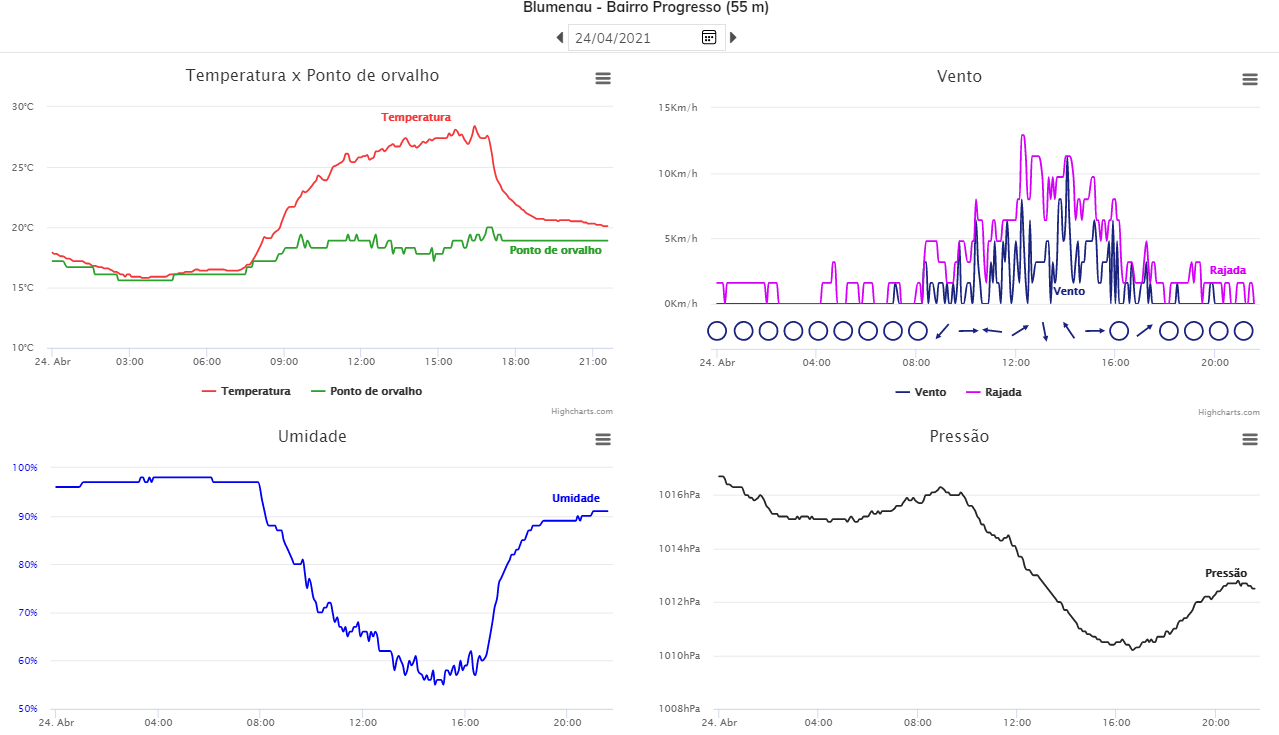Go to next day arrow
Viewport: 1279px width, 735px height.
tap(733, 38)
